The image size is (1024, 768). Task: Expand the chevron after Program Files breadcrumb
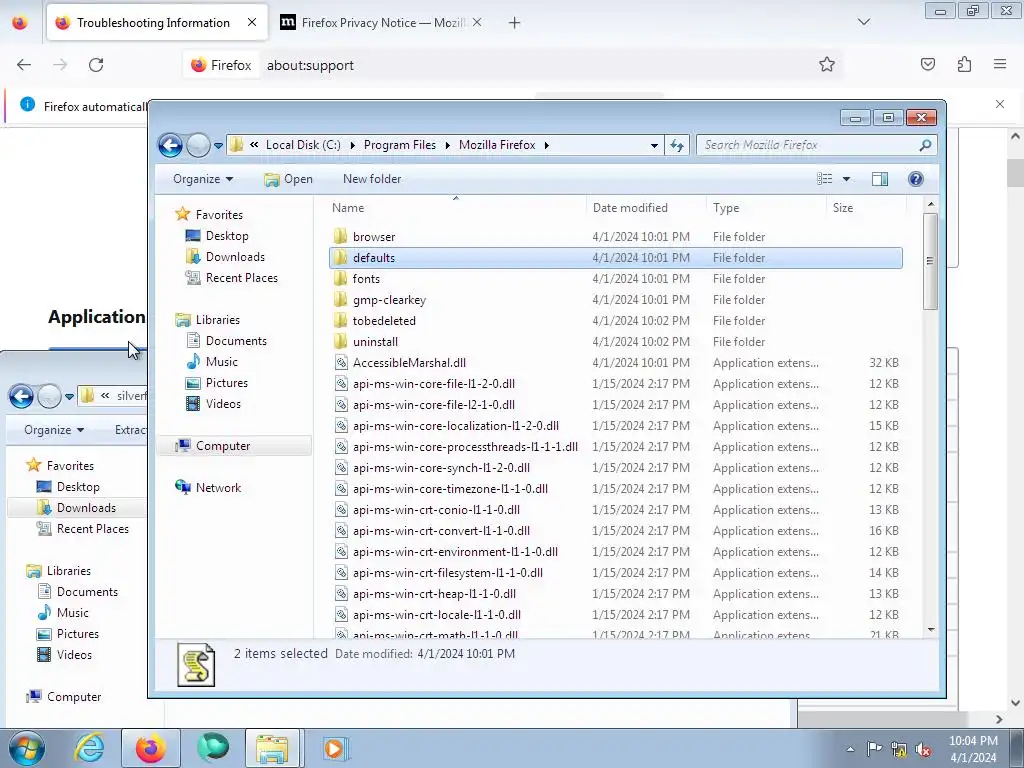click(448, 145)
